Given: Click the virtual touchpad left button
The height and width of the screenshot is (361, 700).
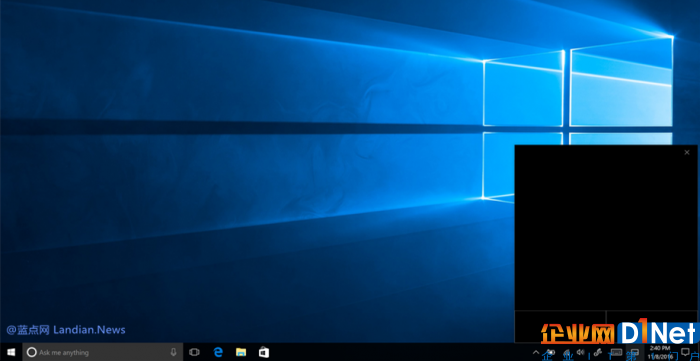Looking at the screenshot, I should (560, 327).
